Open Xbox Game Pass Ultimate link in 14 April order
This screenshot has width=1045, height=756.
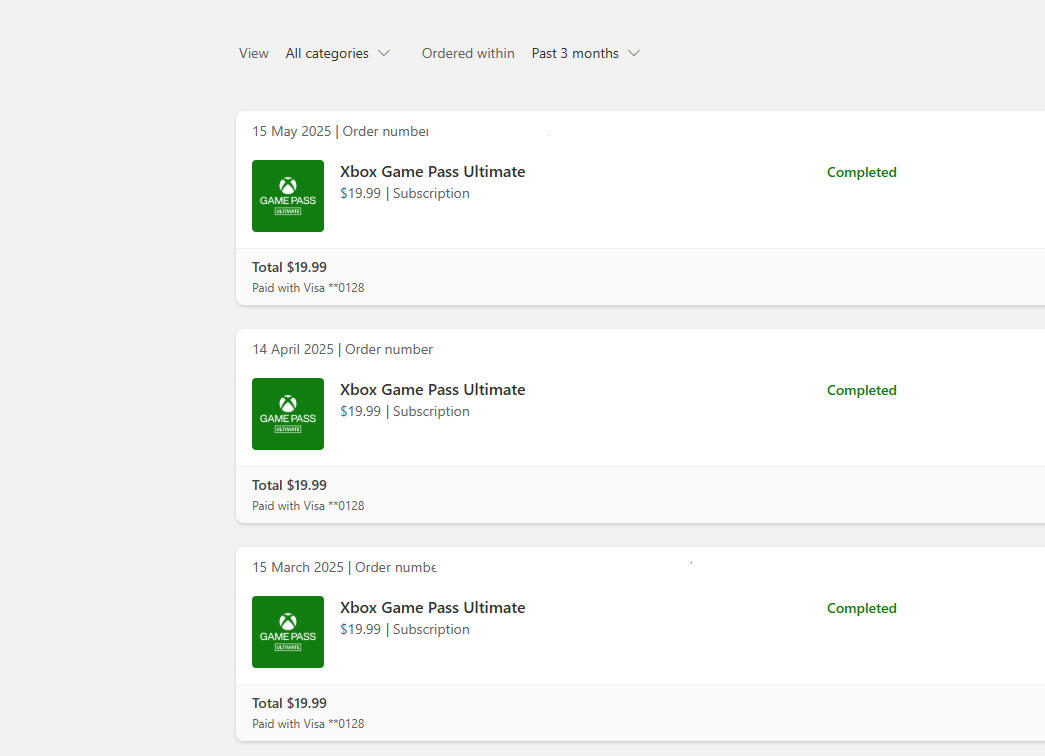pyautogui.click(x=433, y=389)
